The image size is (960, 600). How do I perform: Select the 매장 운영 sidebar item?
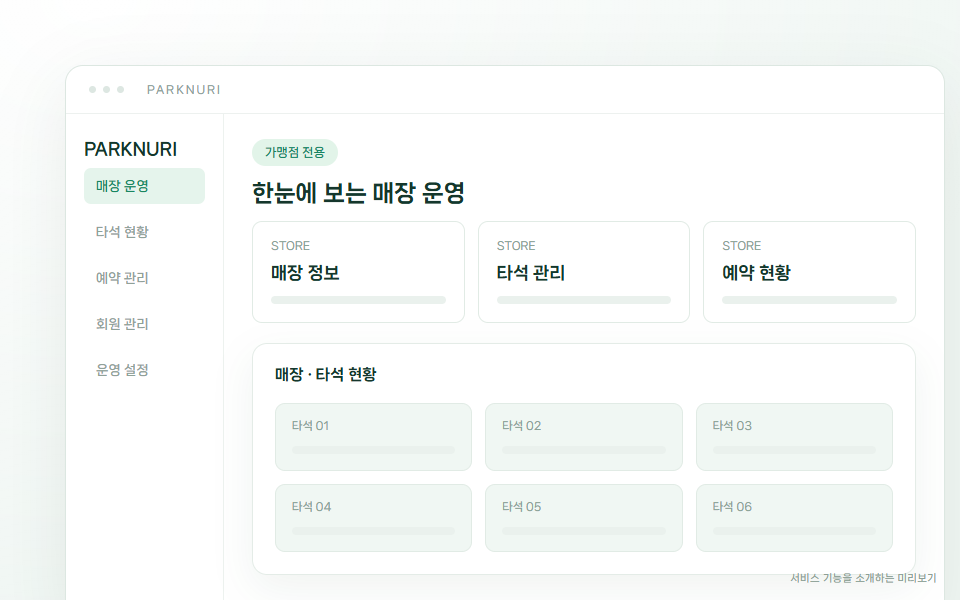pos(144,186)
